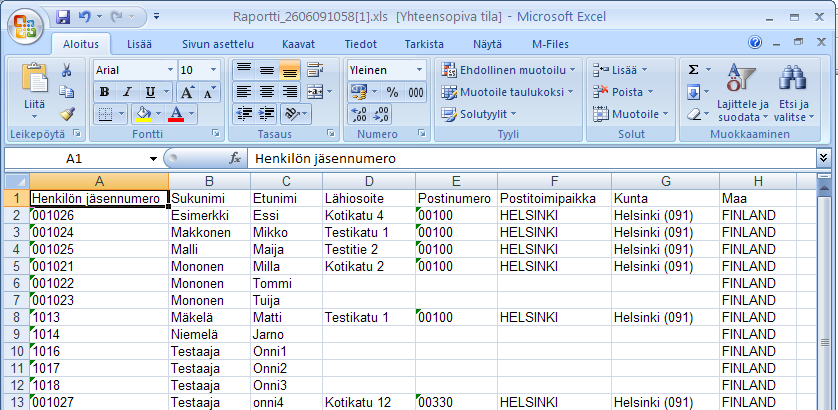Click the Select All corner button
This screenshot has width=838, height=410.
tap(17, 181)
